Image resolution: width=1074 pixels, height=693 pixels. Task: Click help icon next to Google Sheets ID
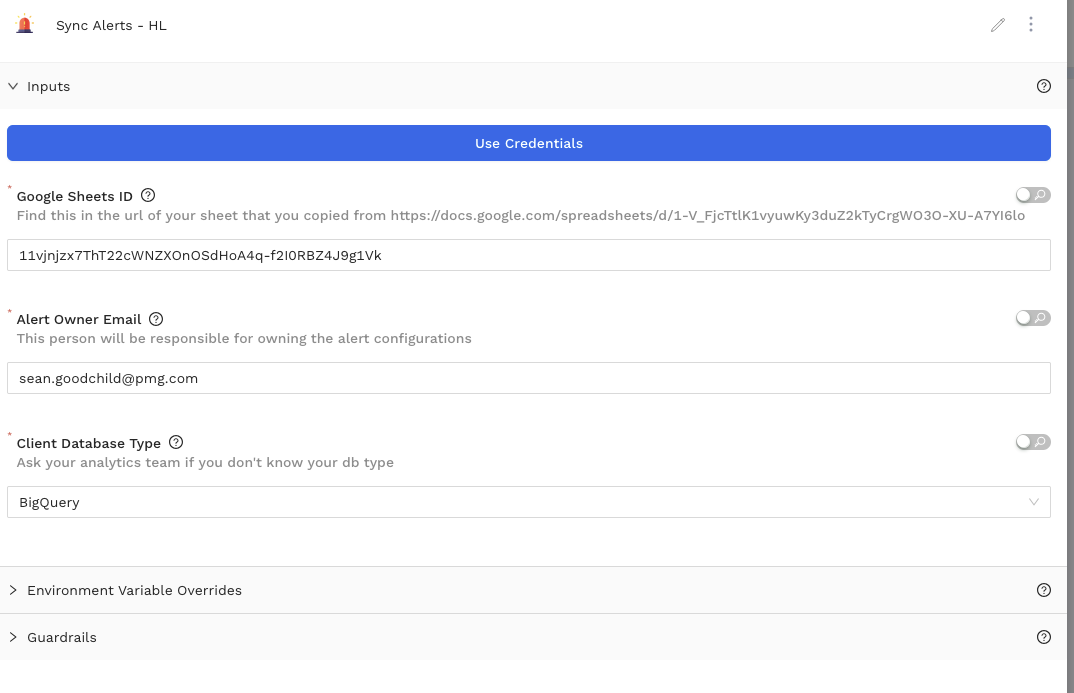tap(148, 195)
